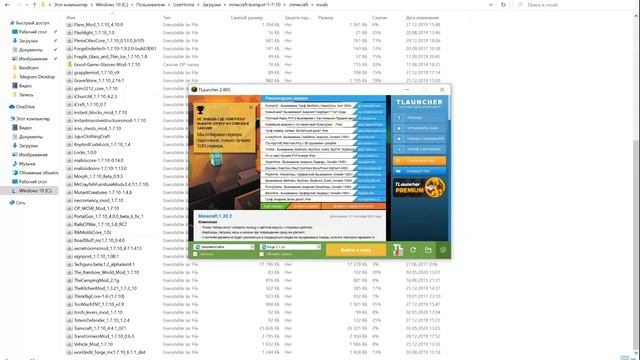Select the MutantCreatures-1.7.10-1.4.8 file icon

click(x=69, y=192)
